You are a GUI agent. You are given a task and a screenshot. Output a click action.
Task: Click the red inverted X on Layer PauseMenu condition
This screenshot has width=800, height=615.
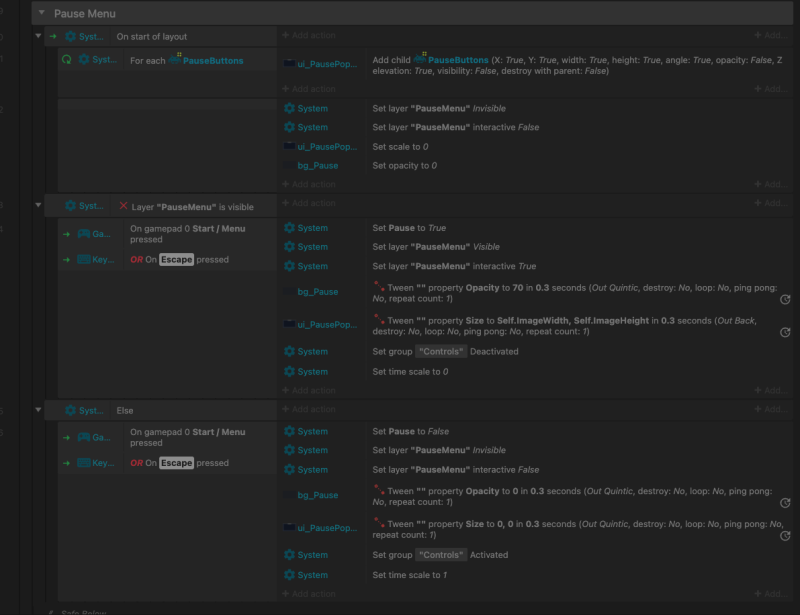[x=123, y=206]
